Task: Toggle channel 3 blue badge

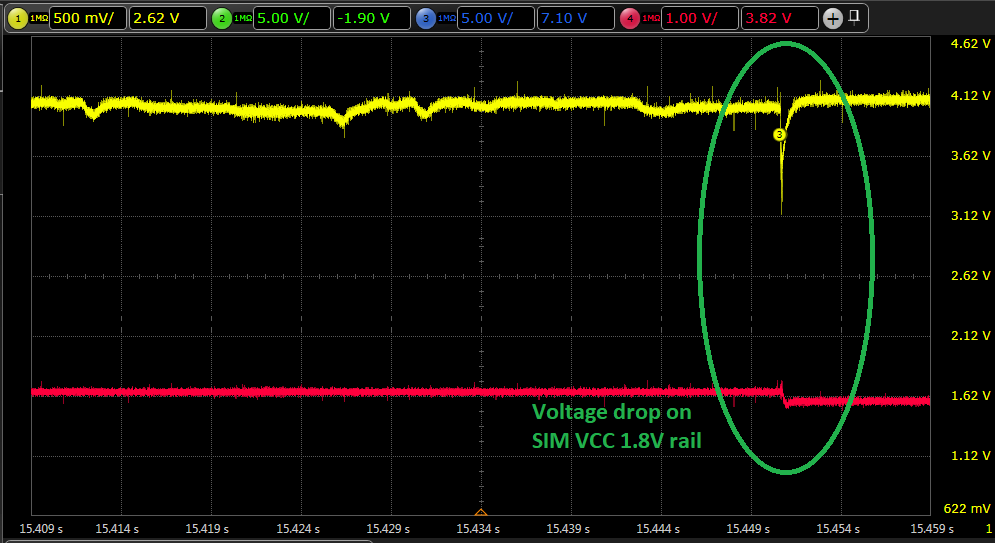Action: click(x=426, y=18)
